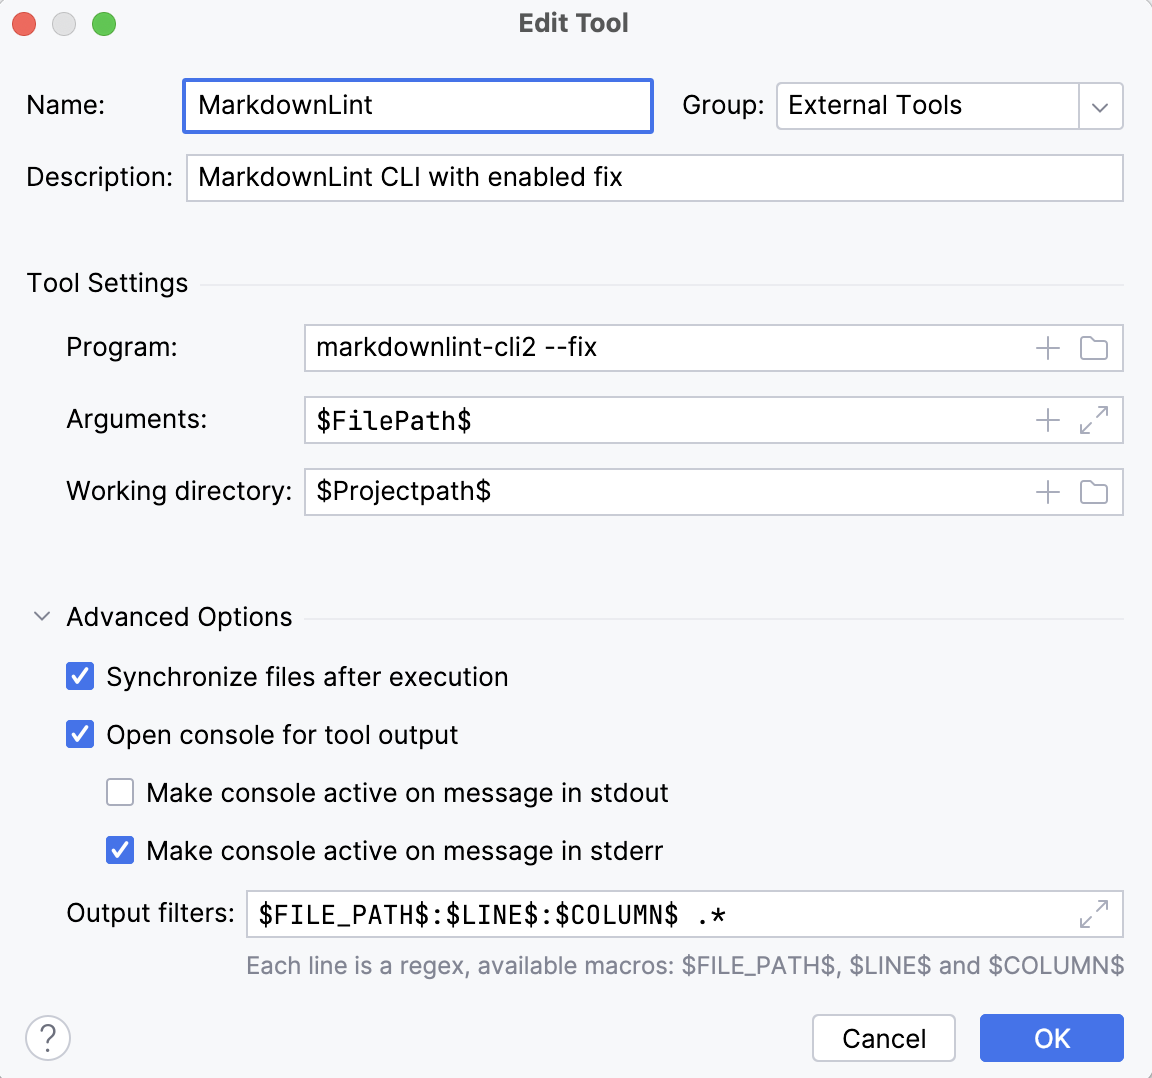Image resolution: width=1152 pixels, height=1078 pixels.
Task: Focus the Name text field
Action: [418, 106]
